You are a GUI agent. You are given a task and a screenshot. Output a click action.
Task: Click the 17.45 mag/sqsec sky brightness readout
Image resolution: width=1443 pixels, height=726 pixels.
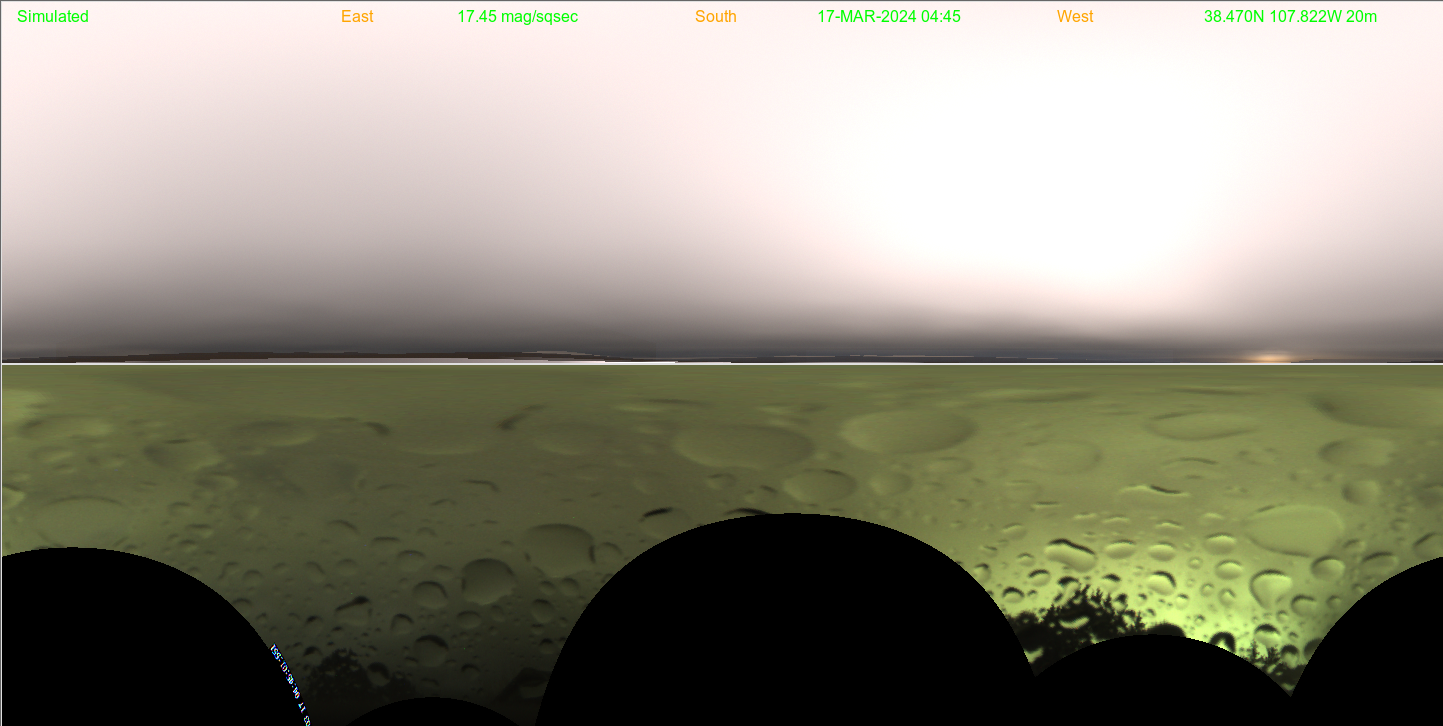pyautogui.click(x=517, y=16)
